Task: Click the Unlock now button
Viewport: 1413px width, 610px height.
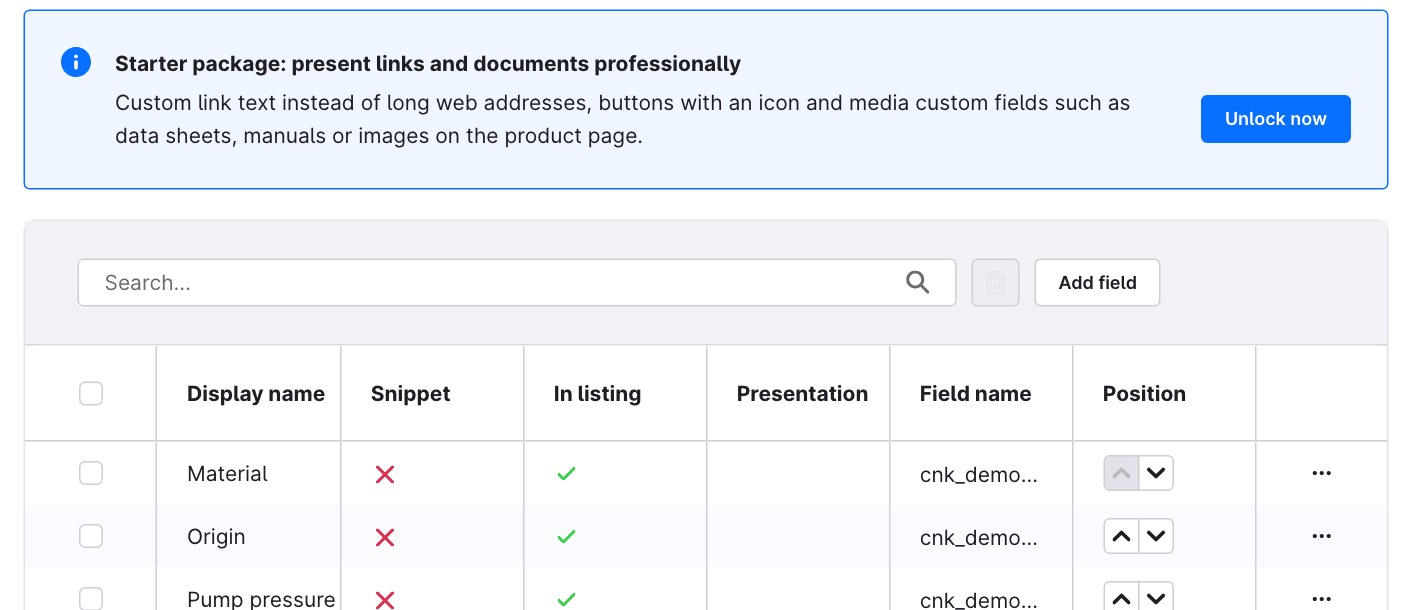Action: (1276, 119)
